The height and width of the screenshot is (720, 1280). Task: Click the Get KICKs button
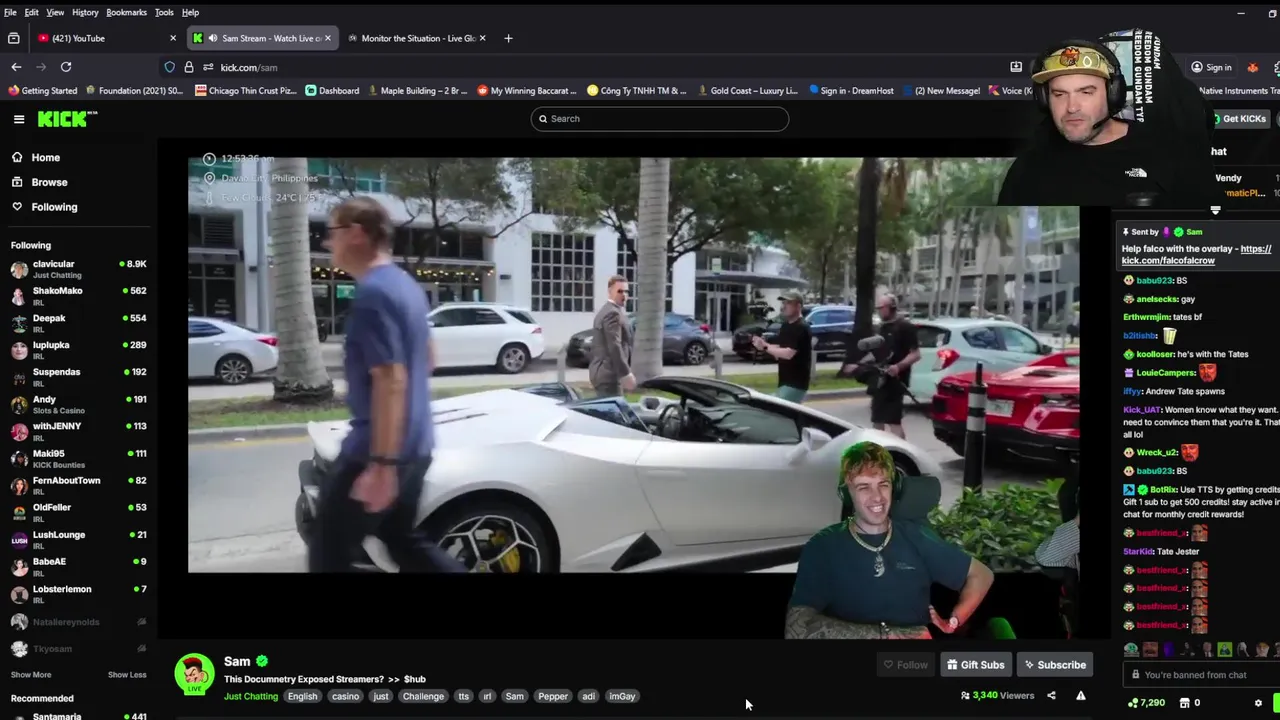pos(1239,119)
